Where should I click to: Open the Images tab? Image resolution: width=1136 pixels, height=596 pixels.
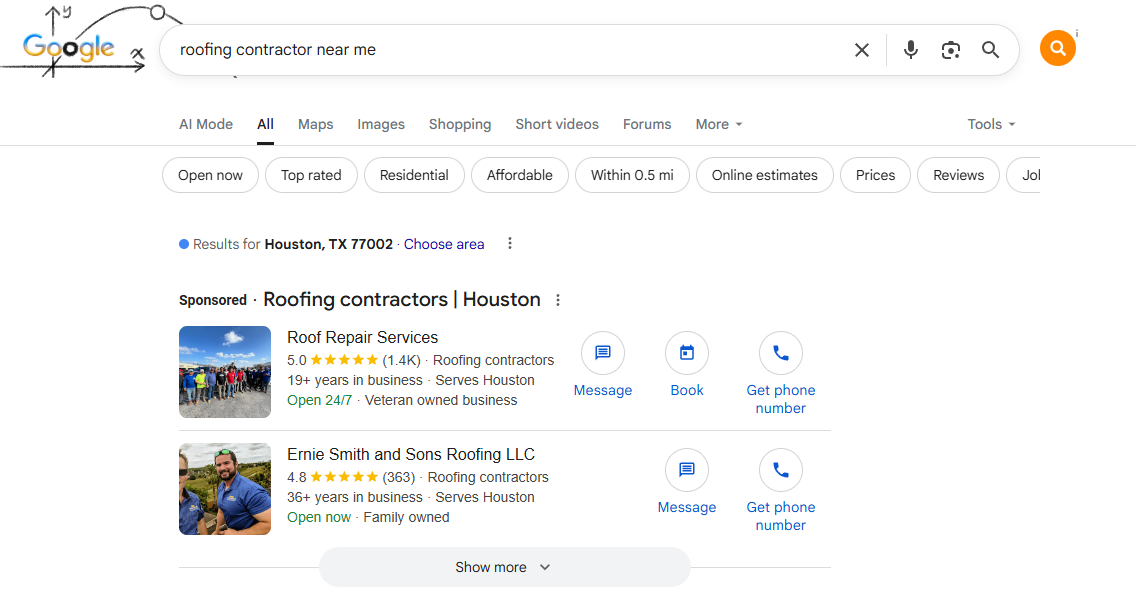(381, 125)
